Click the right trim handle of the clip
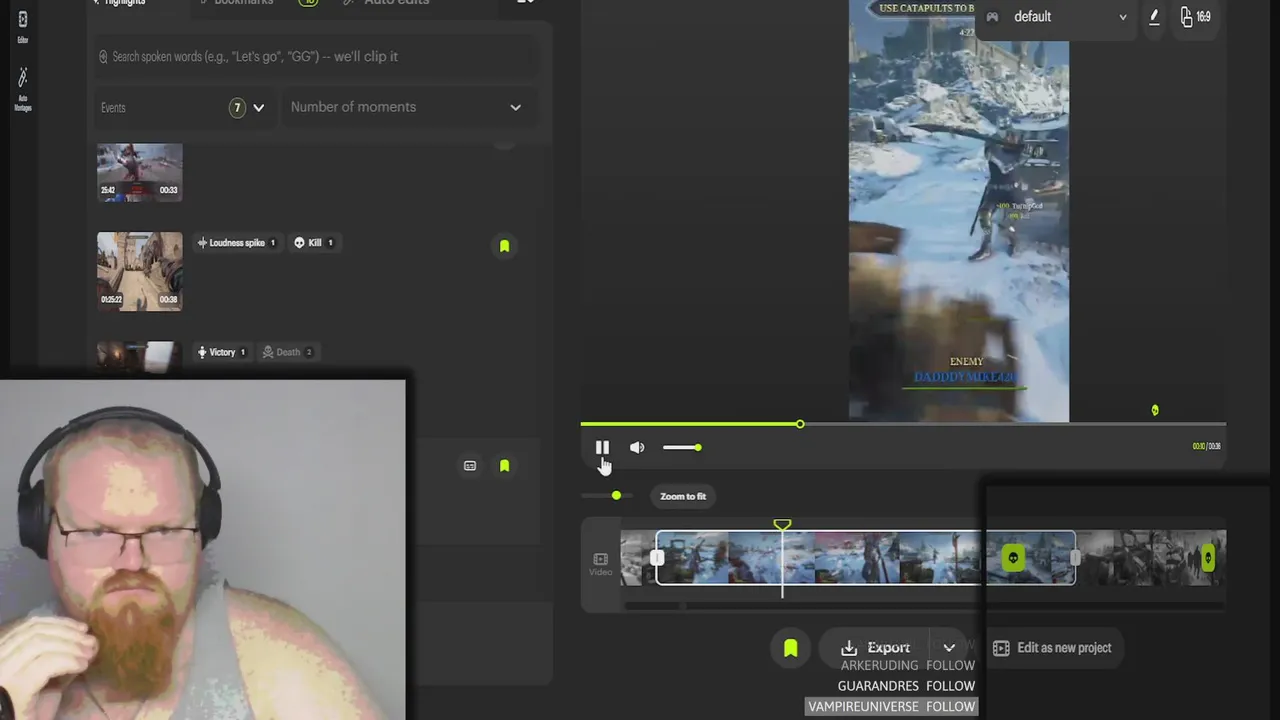This screenshot has width=1280, height=720. (x=1075, y=558)
